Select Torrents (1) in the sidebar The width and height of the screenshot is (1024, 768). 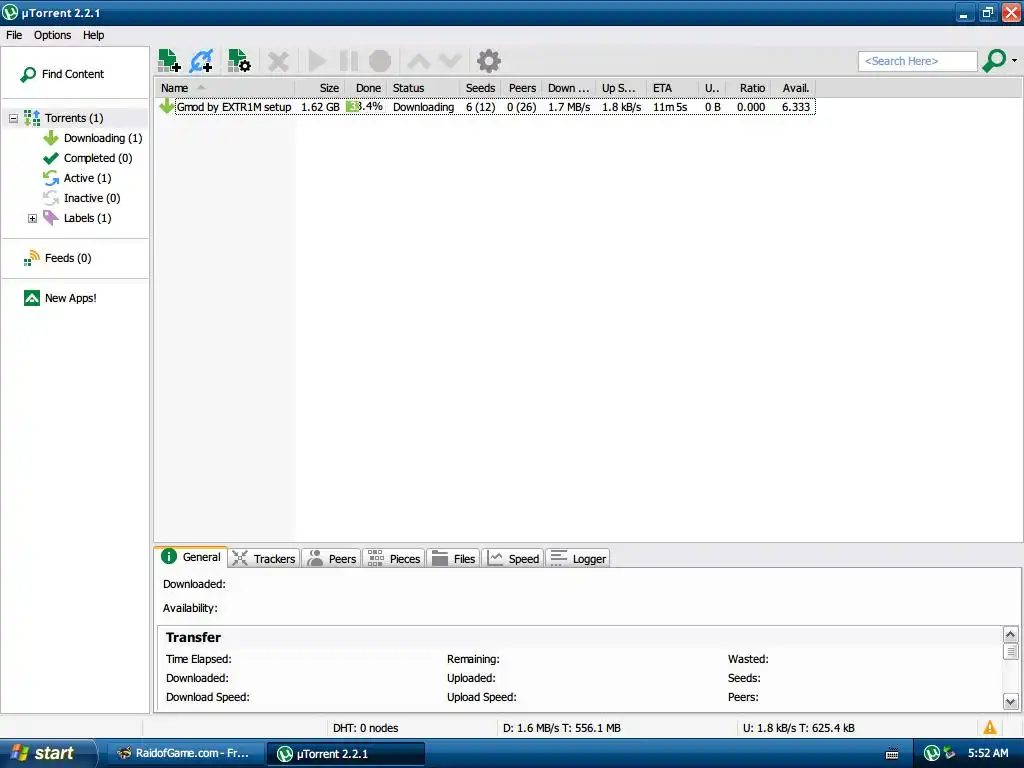coord(64,118)
